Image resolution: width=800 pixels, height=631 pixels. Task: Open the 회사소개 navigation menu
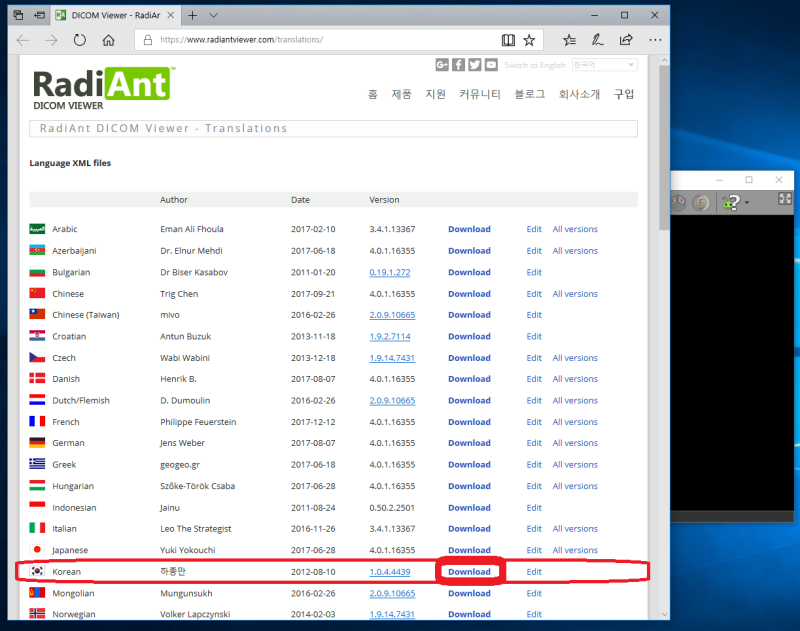click(x=579, y=94)
